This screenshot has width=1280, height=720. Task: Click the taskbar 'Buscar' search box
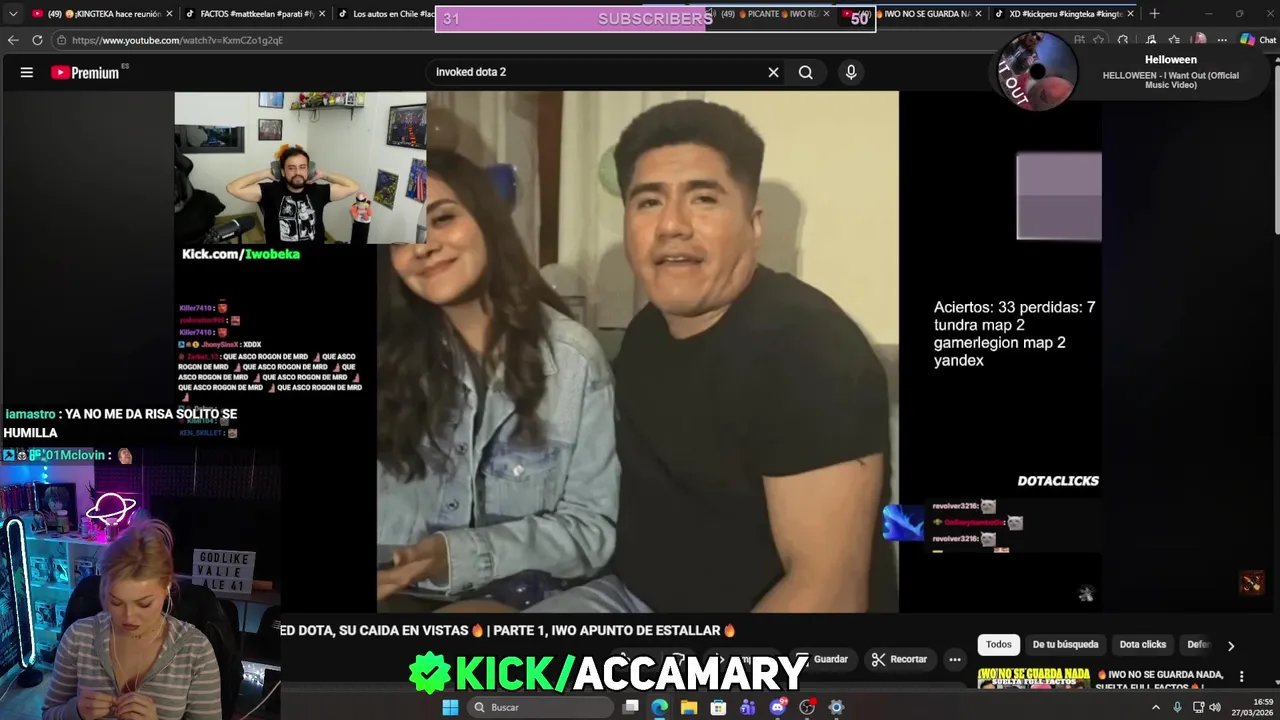click(x=540, y=707)
